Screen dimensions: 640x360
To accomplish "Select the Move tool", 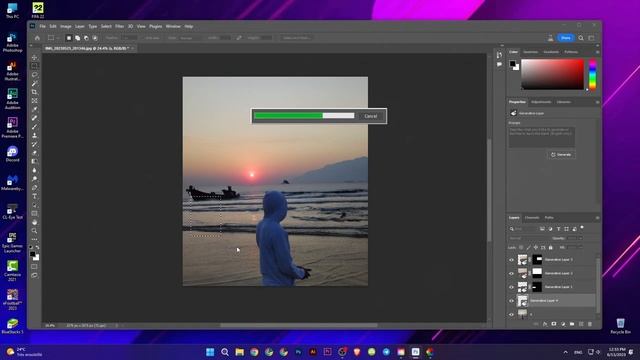I will click(34, 58).
